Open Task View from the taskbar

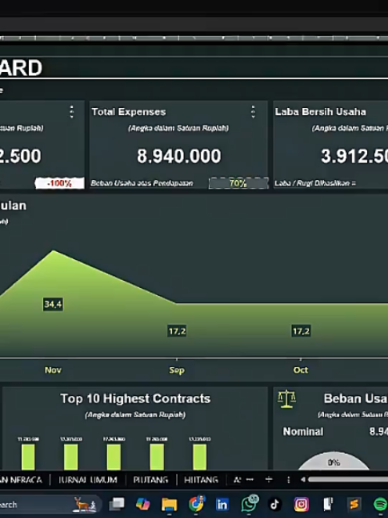coord(117,504)
